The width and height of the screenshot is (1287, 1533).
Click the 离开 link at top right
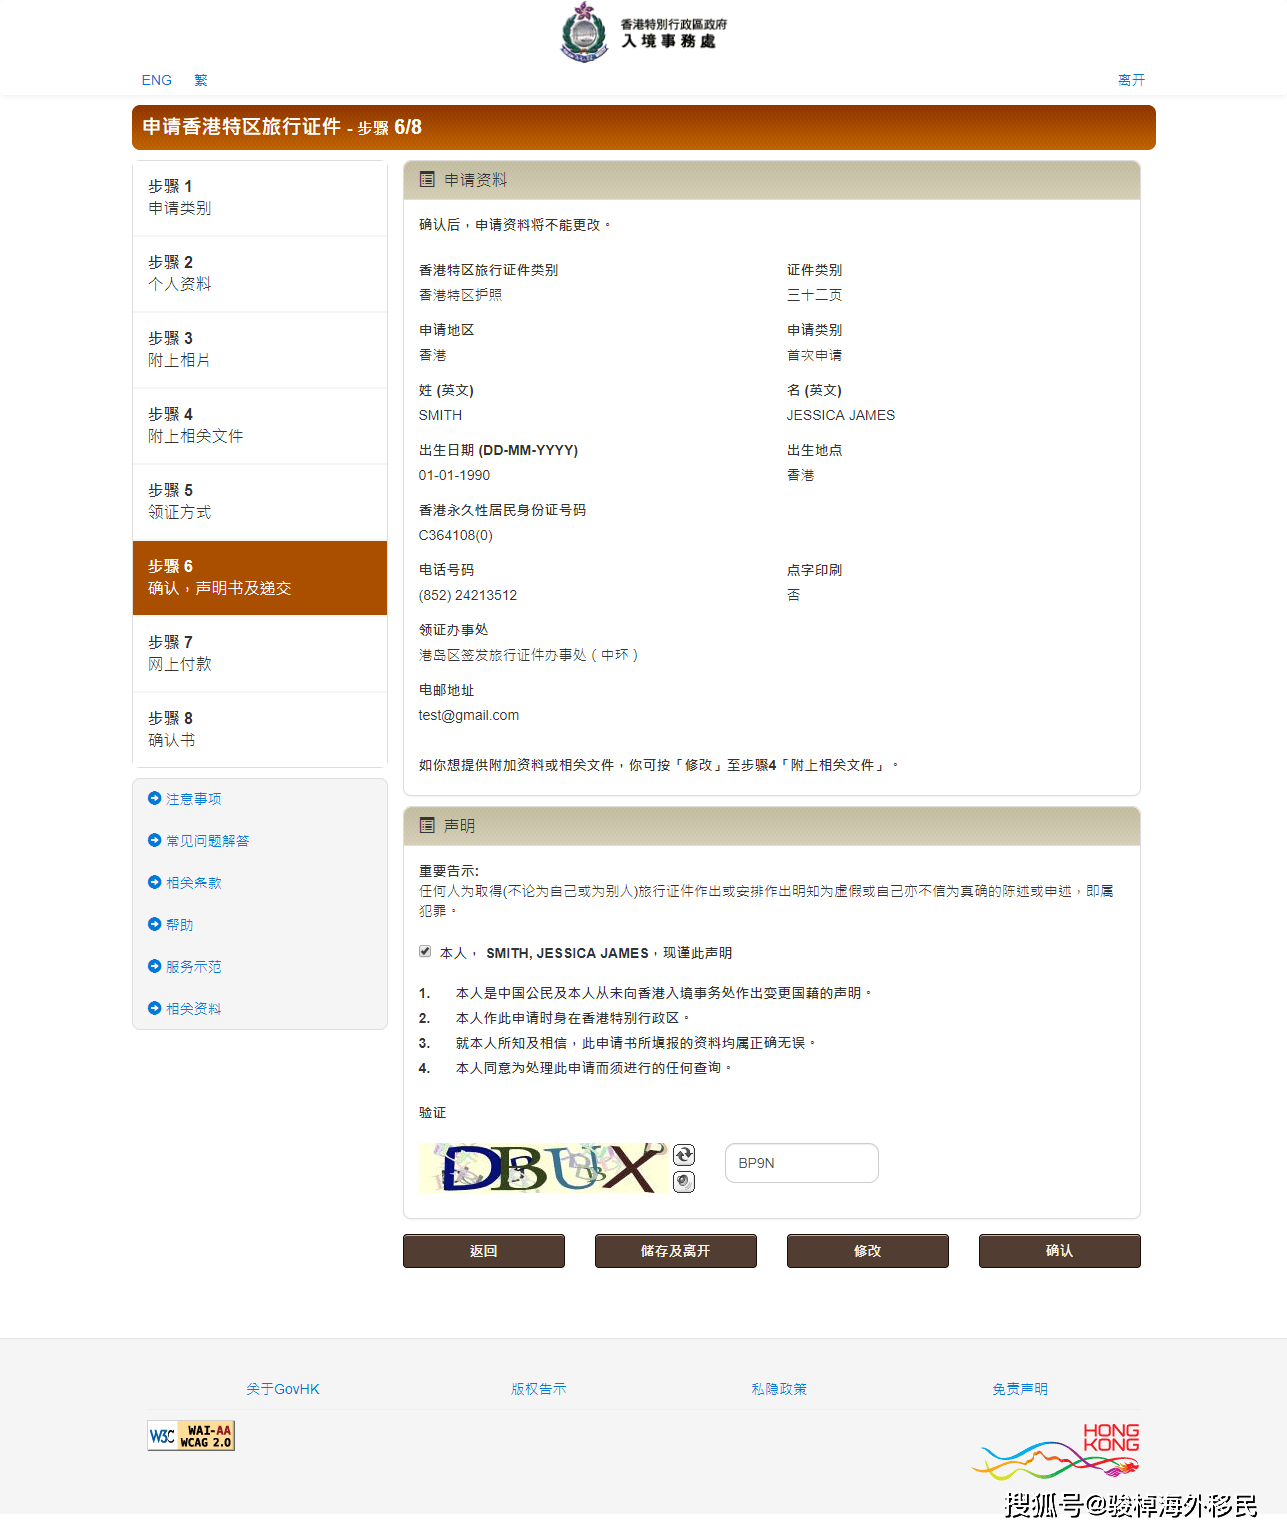[x=1131, y=80]
